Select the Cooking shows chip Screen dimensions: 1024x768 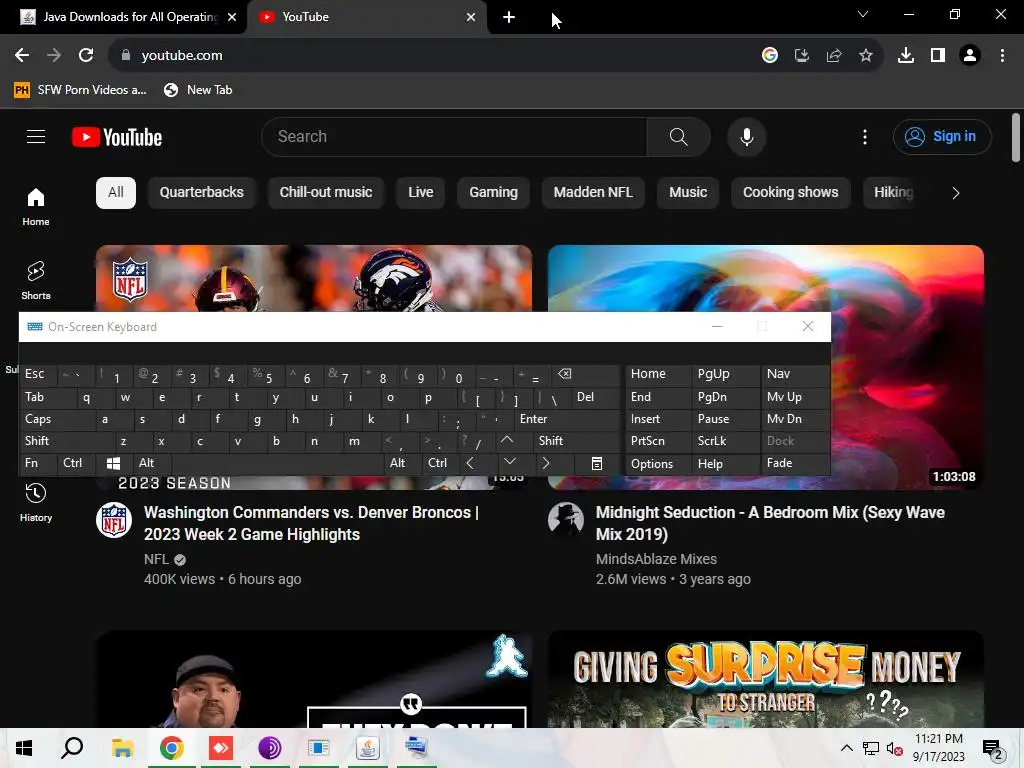tap(790, 193)
